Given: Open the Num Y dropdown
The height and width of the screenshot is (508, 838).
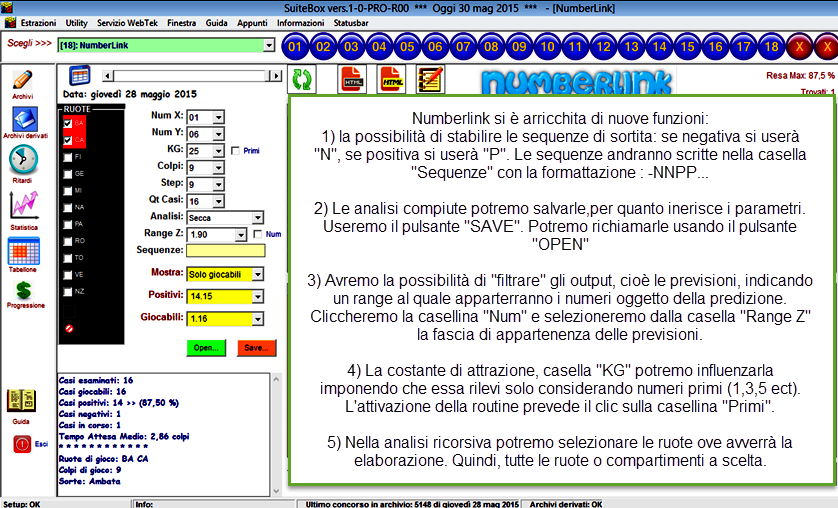Looking at the screenshot, I should [219, 134].
